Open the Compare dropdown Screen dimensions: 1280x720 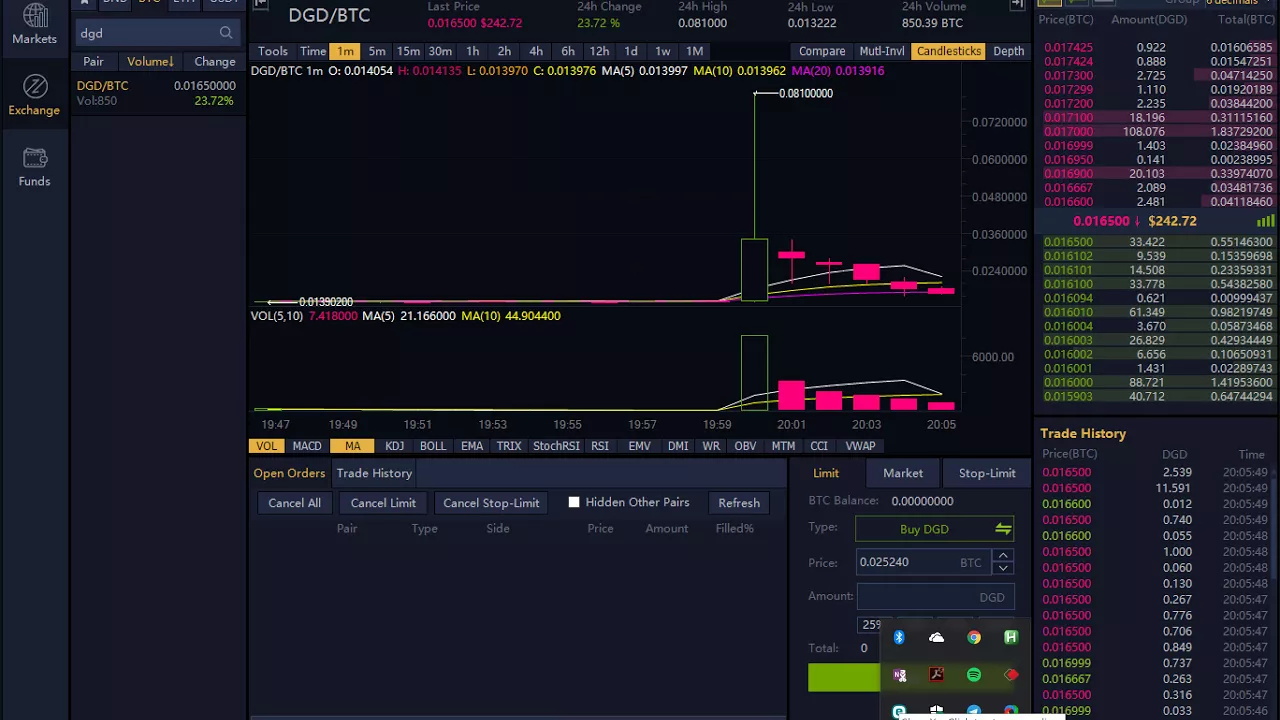(822, 51)
